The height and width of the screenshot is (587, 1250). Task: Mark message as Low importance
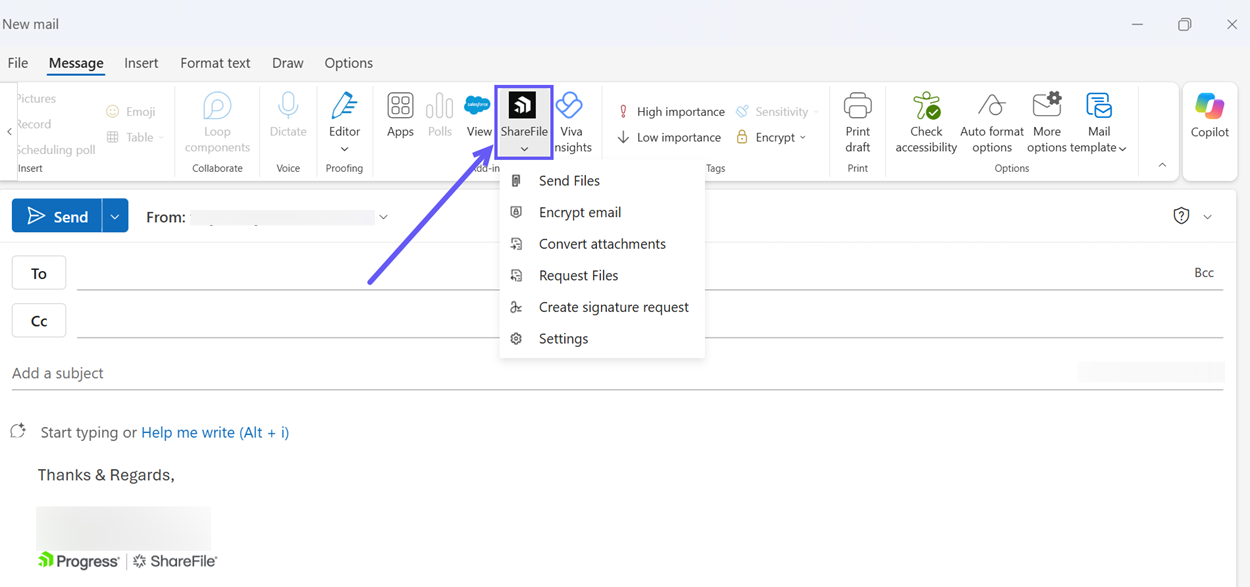[669, 137]
